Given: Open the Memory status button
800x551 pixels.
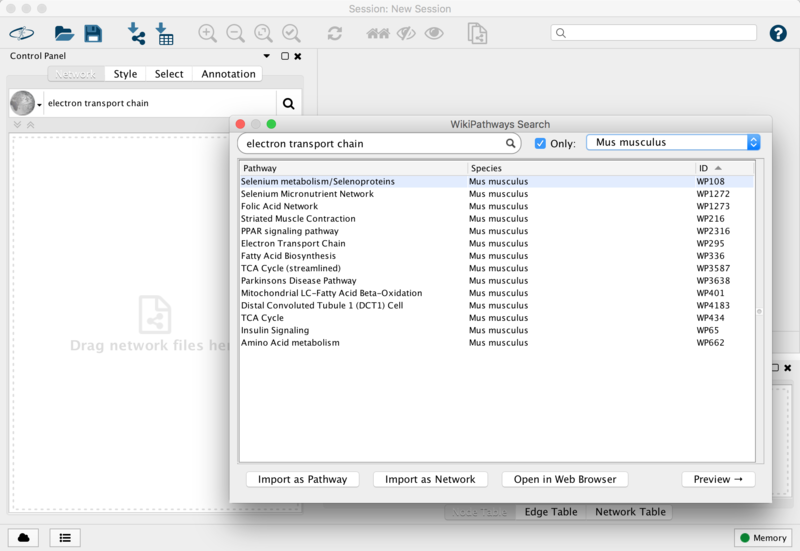Looking at the screenshot, I should [763, 538].
